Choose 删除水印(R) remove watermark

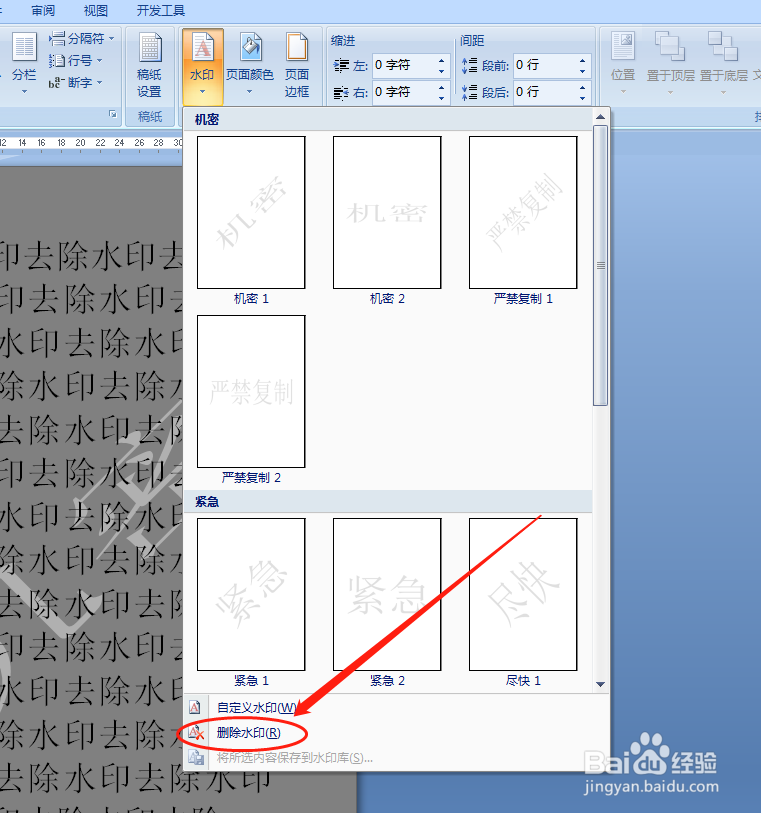tap(397, 733)
